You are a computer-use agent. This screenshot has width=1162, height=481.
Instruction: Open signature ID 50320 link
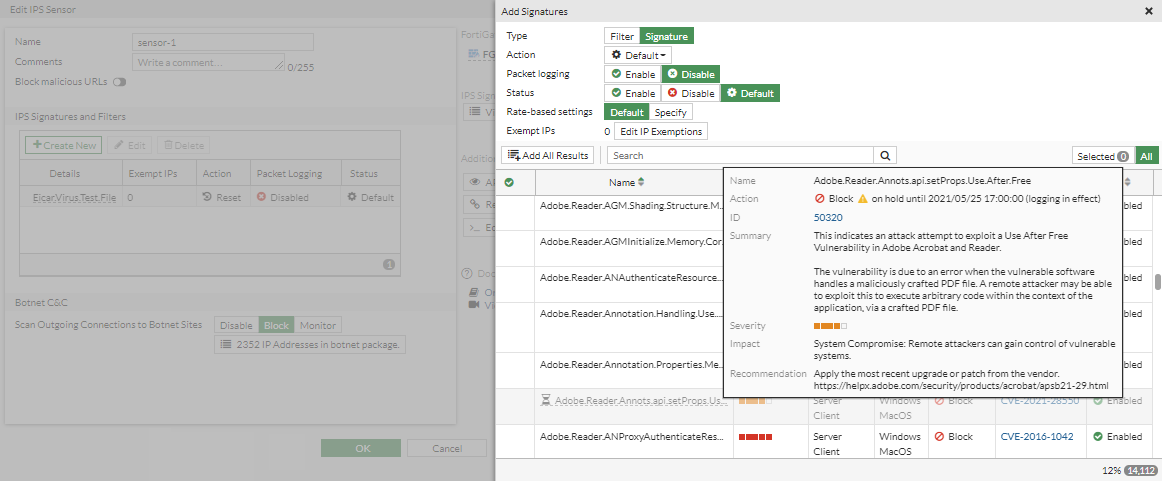[x=828, y=217]
